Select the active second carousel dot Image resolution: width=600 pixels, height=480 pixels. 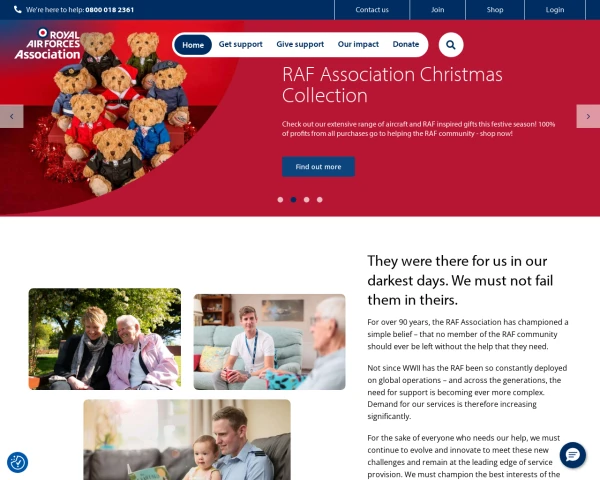click(293, 199)
